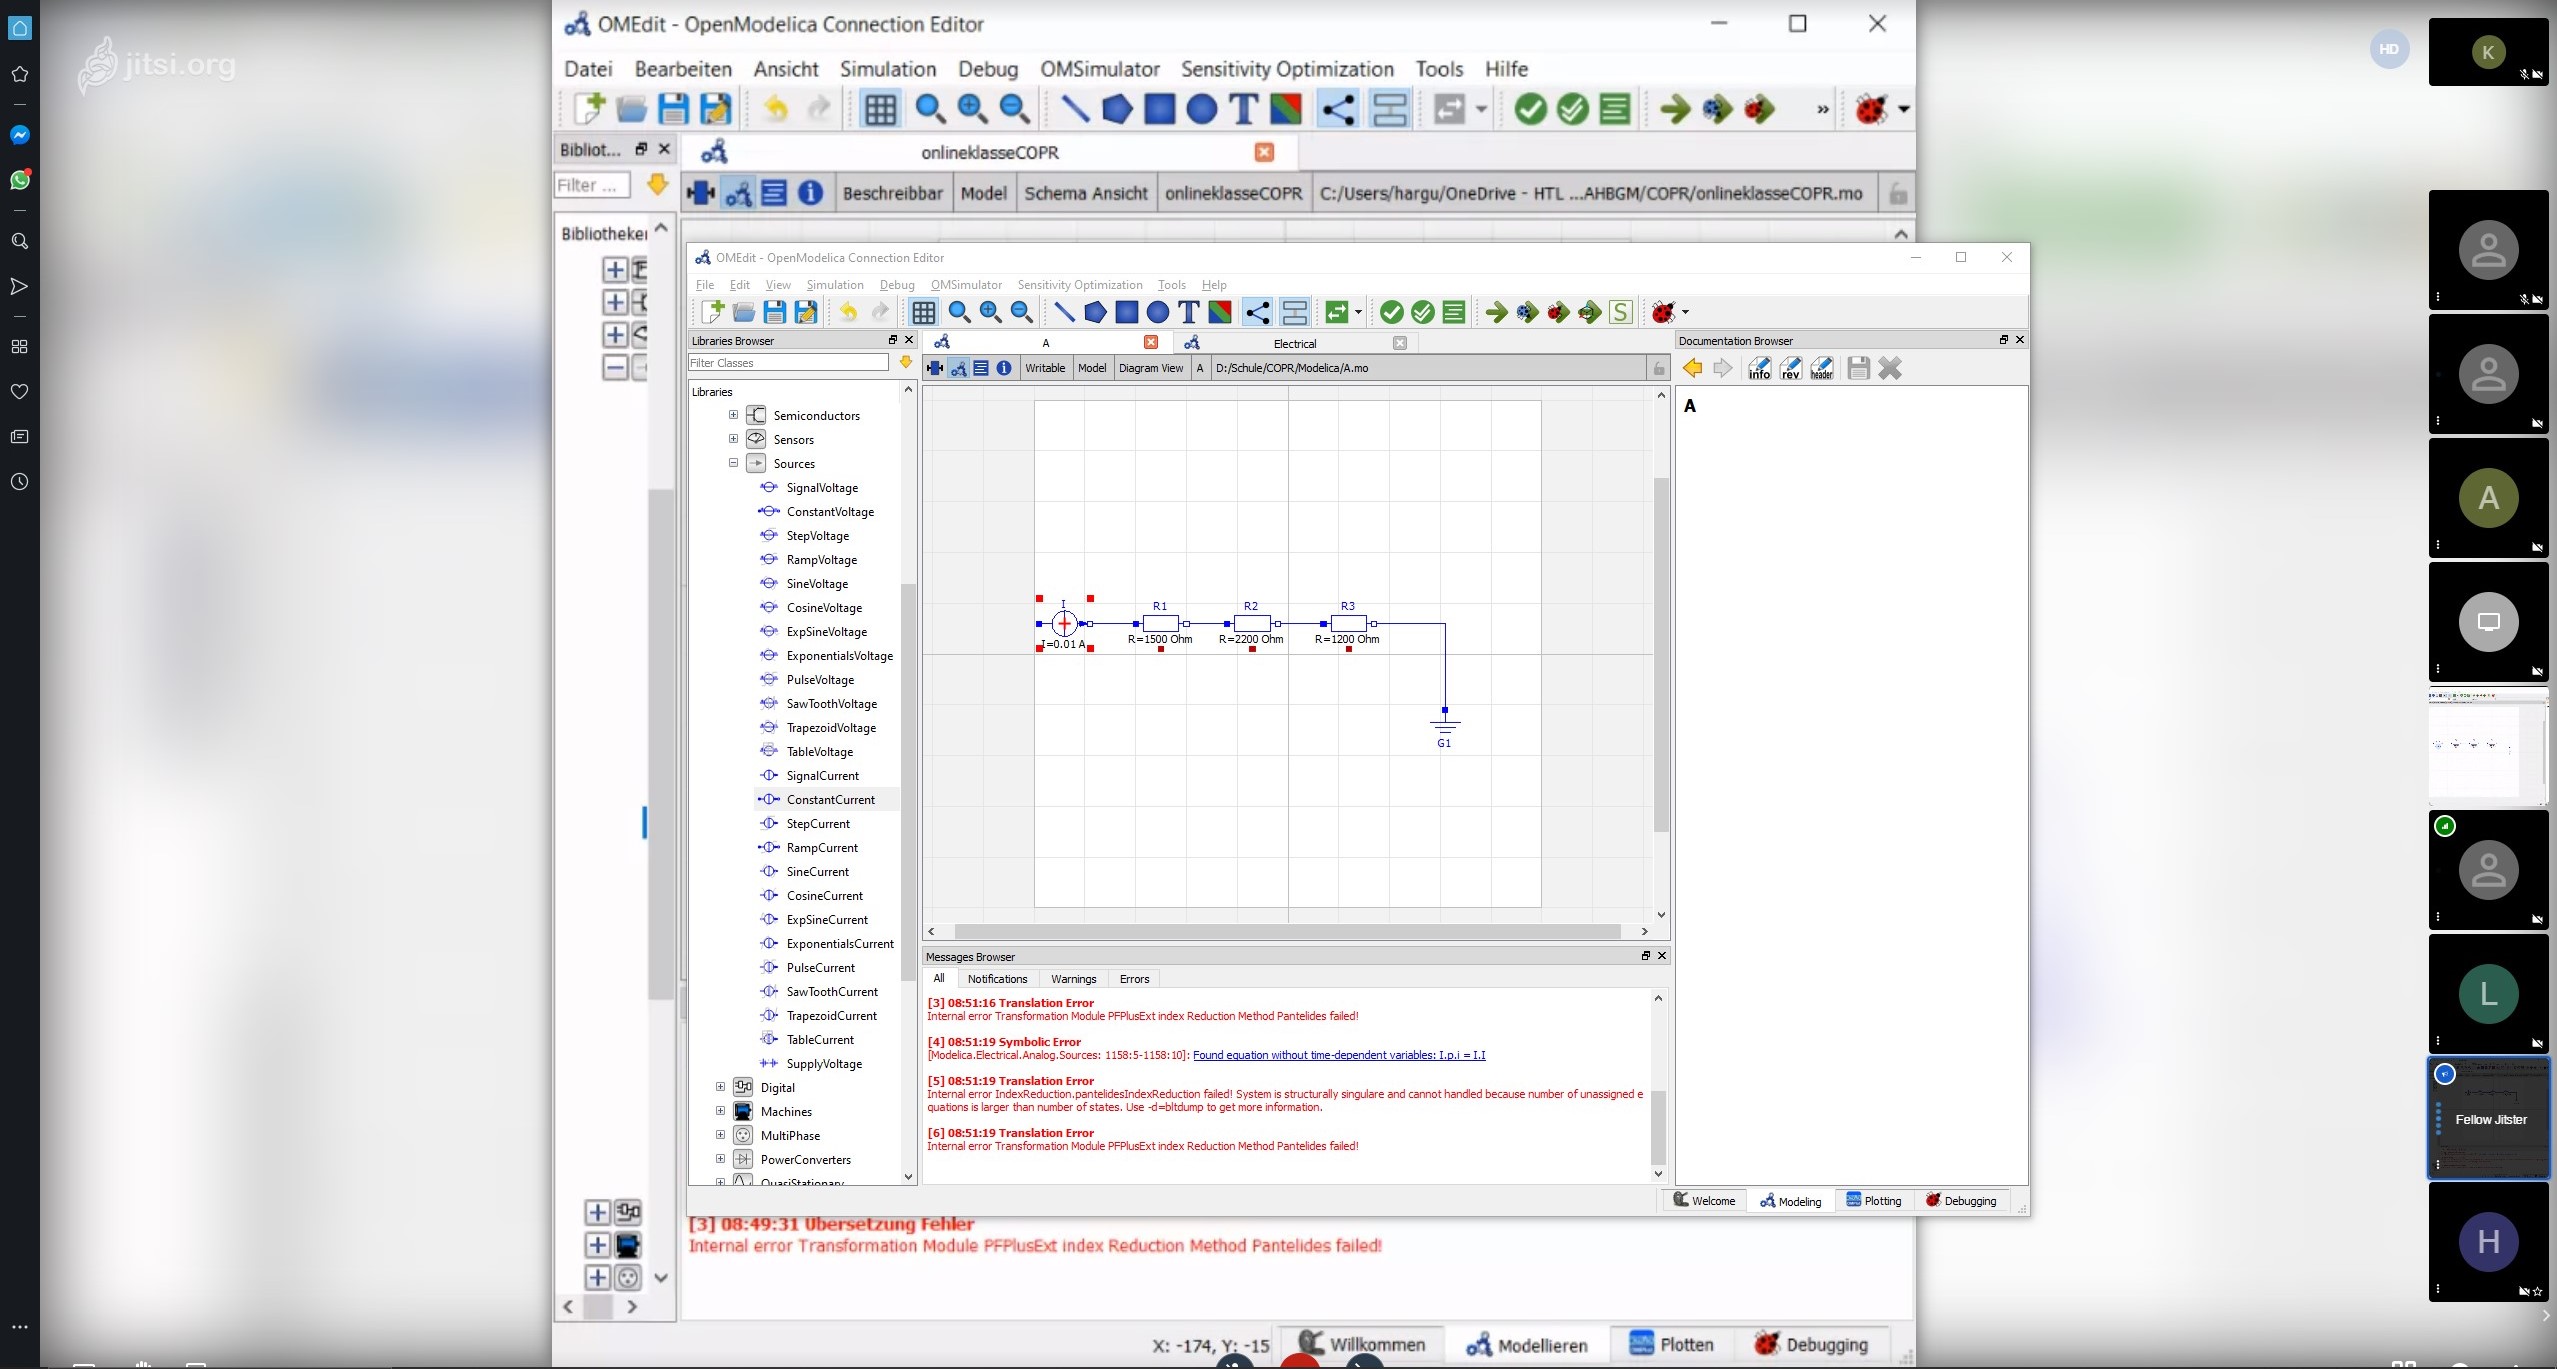This screenshot has width=2557, height=1369.
Task: Show the Notifications tab in Messages Browser
Action: point(997,979)
